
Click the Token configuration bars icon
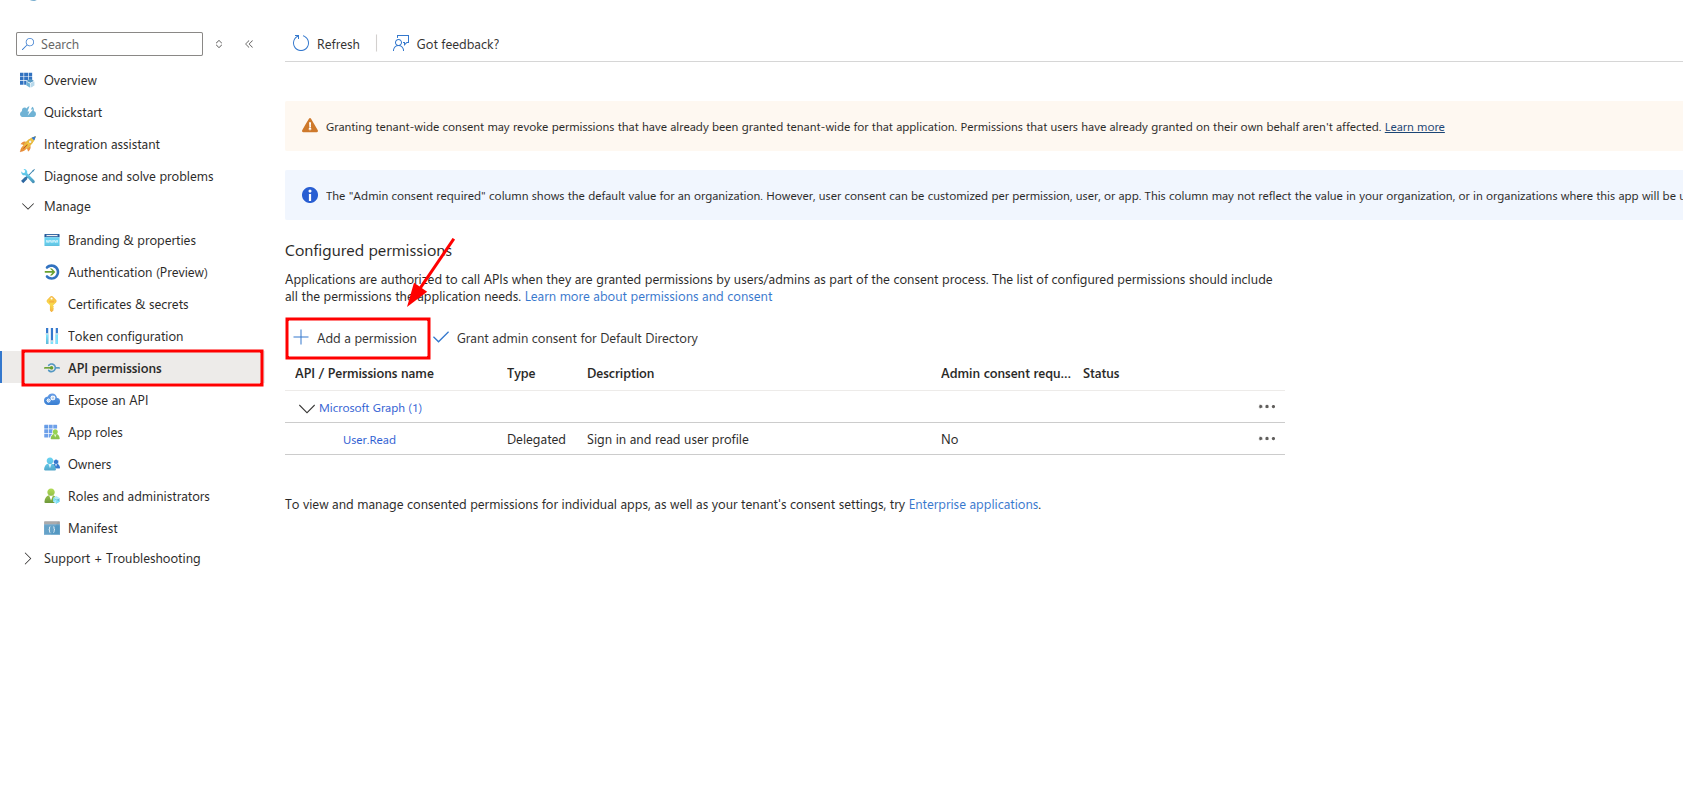point(52,336)
